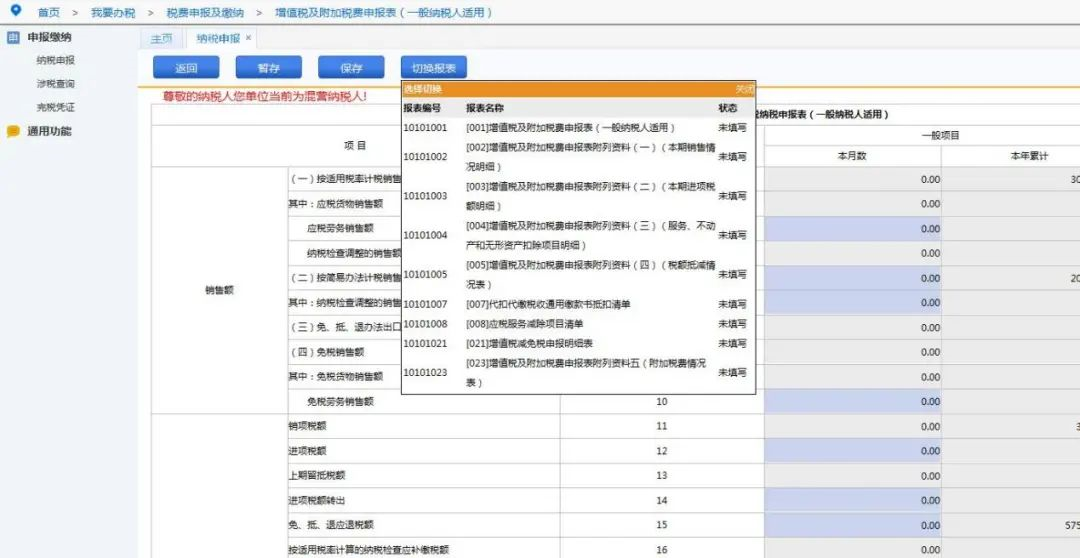The width and height of the screenshot is (1080, 558).
Task: Click the (四)免税销售额 row label
Action: (327, 352)
